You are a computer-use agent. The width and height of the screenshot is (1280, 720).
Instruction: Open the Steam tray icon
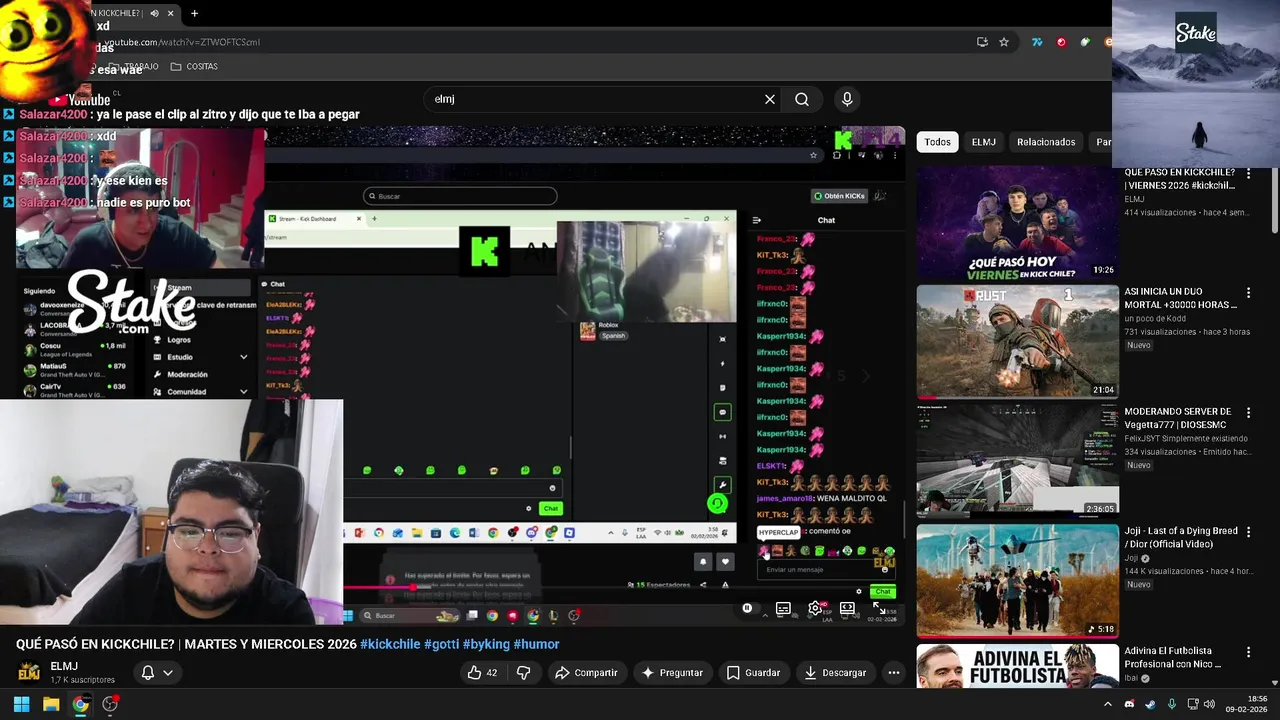pos(1150,704)
